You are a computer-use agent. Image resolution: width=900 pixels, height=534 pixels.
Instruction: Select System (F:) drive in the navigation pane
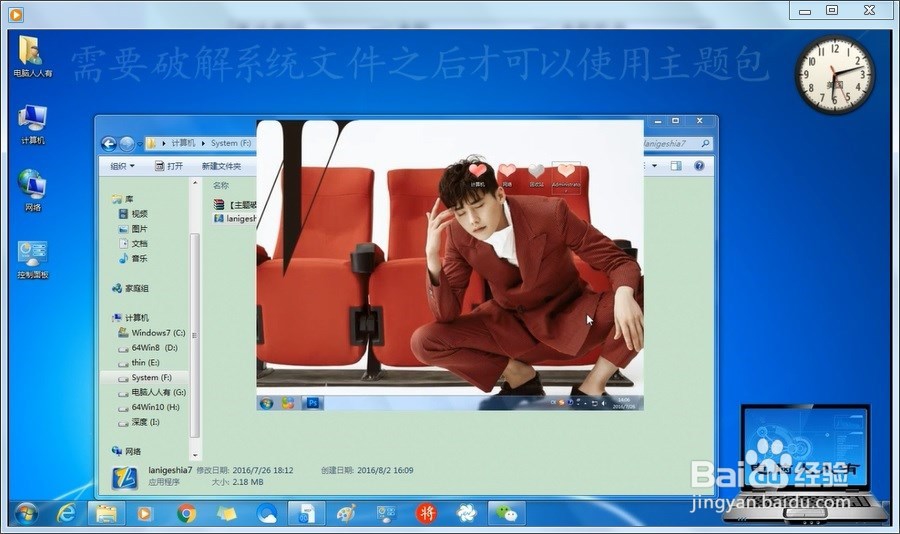[145, 377]
